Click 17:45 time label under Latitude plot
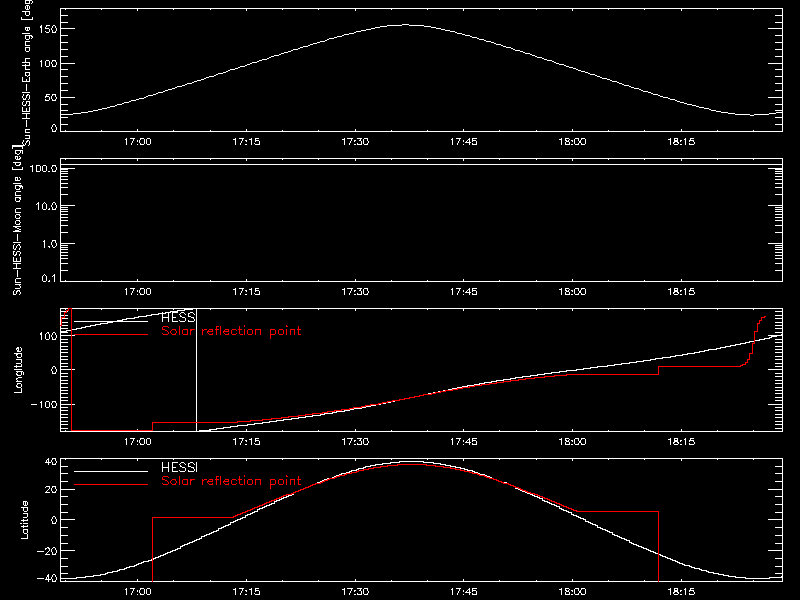The width and height of the screenshot is (800, 600). coord(464,592)
